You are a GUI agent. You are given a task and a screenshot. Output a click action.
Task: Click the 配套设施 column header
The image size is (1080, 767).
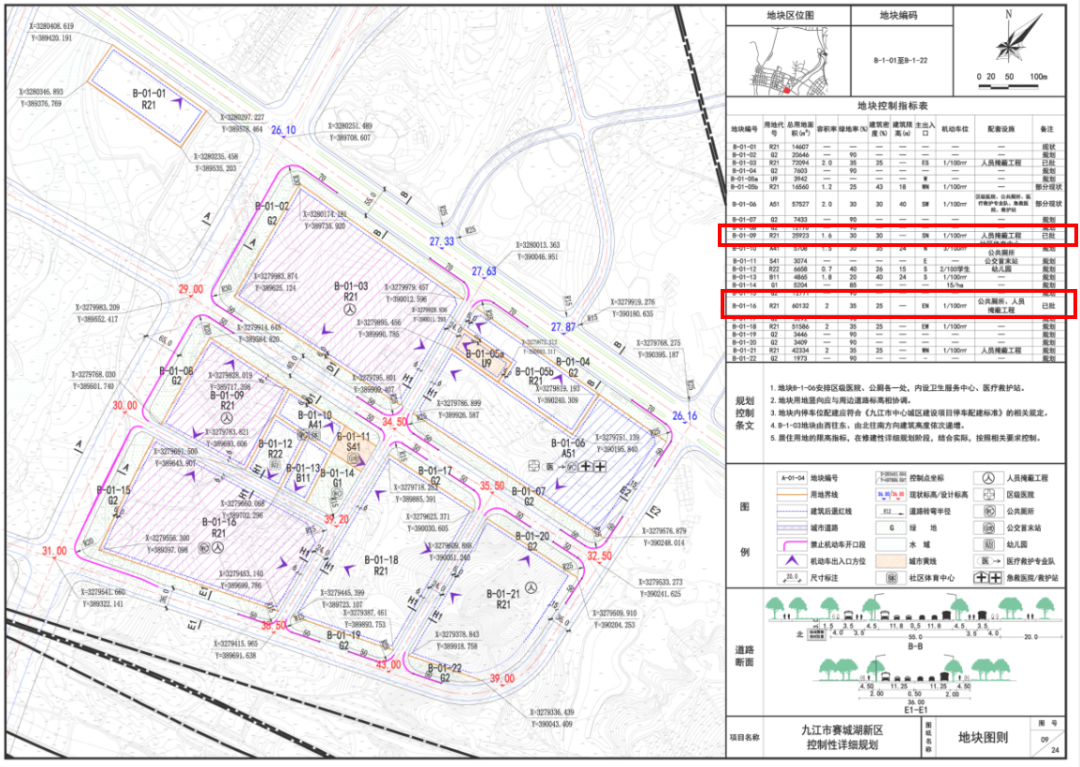(x=1000, y=129)
